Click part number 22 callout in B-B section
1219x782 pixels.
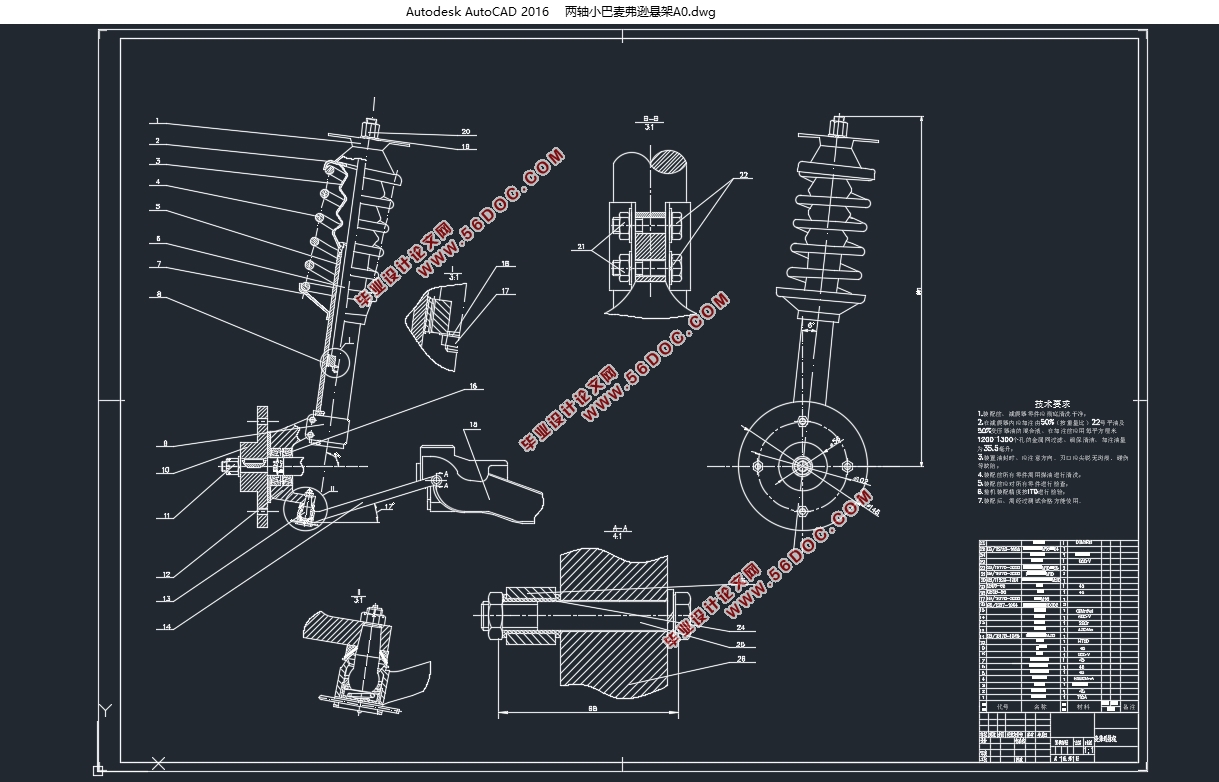pyautogui.click(x=742, y=175)
